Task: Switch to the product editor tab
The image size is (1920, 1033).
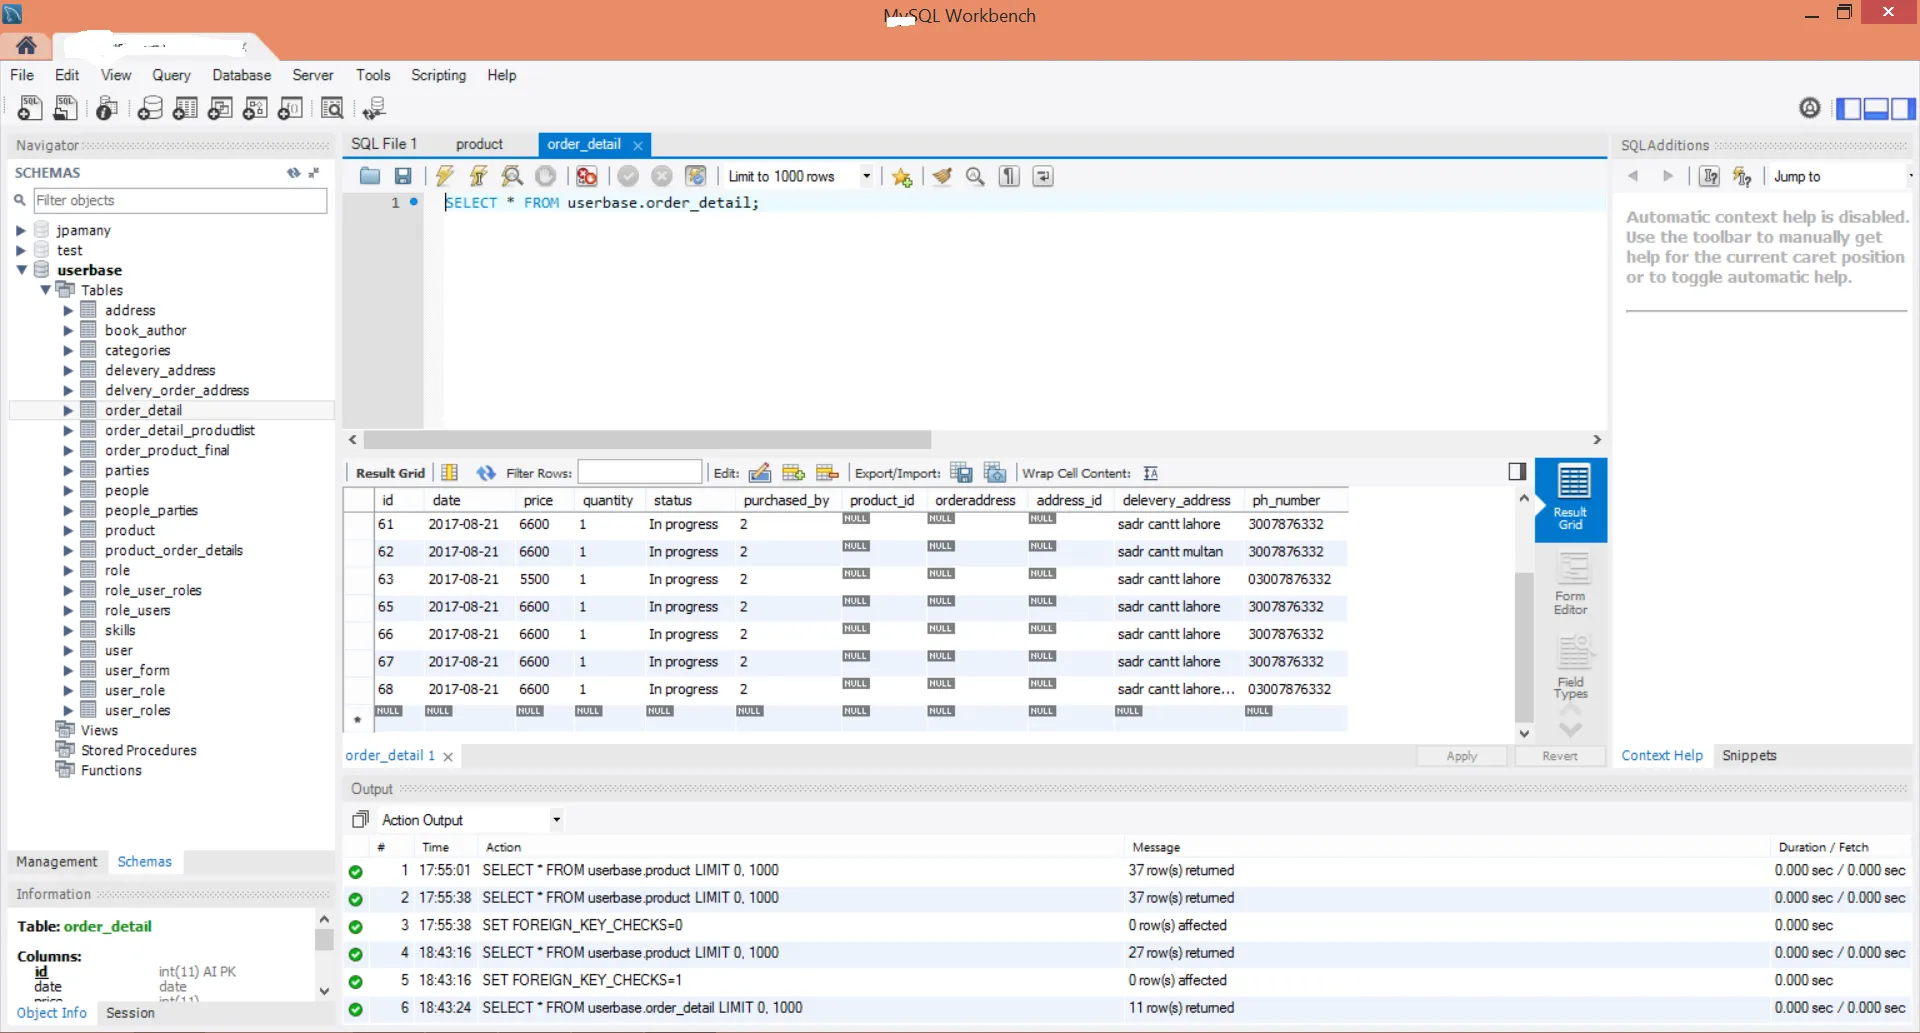Action: (479, 144)
